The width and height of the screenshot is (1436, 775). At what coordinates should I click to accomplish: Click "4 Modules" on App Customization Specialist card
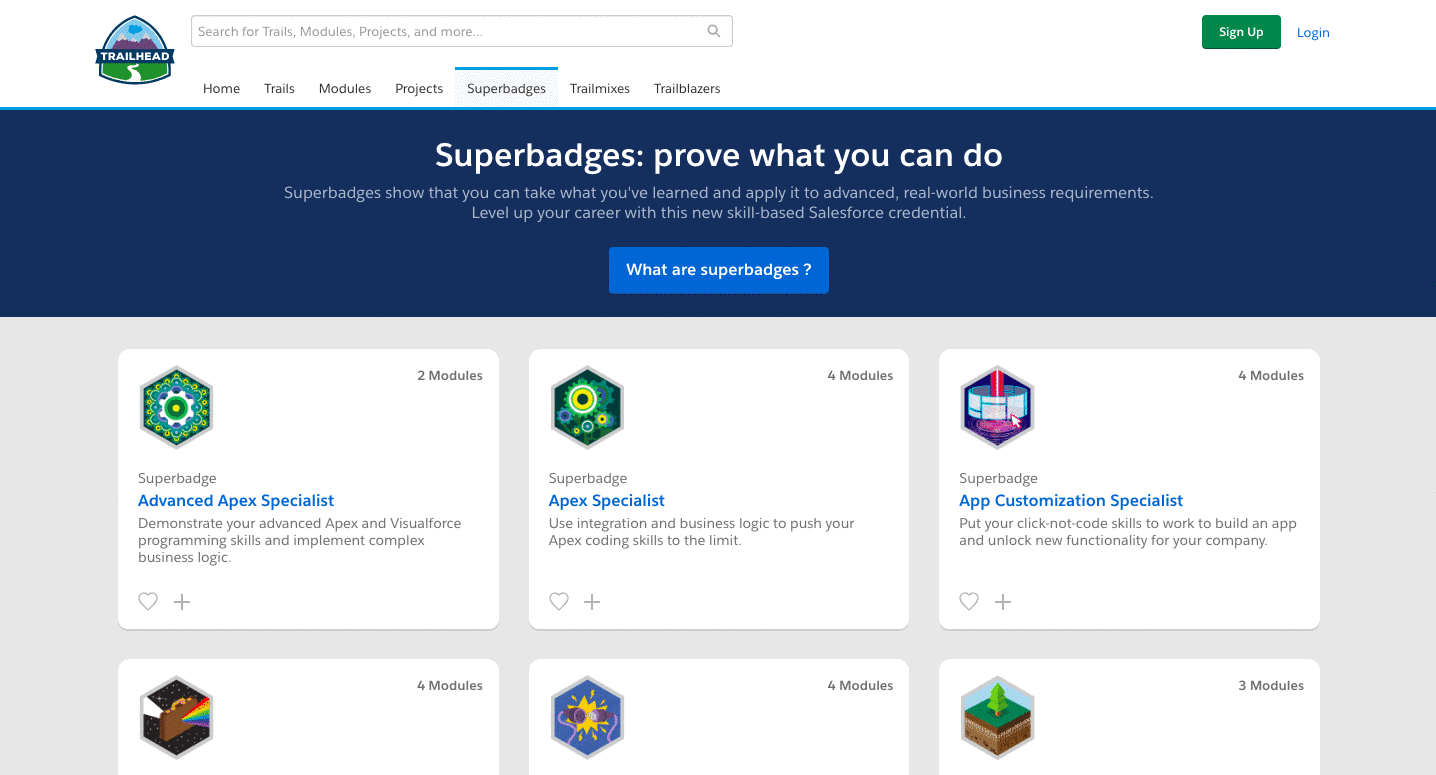(x=1271, y=376)
